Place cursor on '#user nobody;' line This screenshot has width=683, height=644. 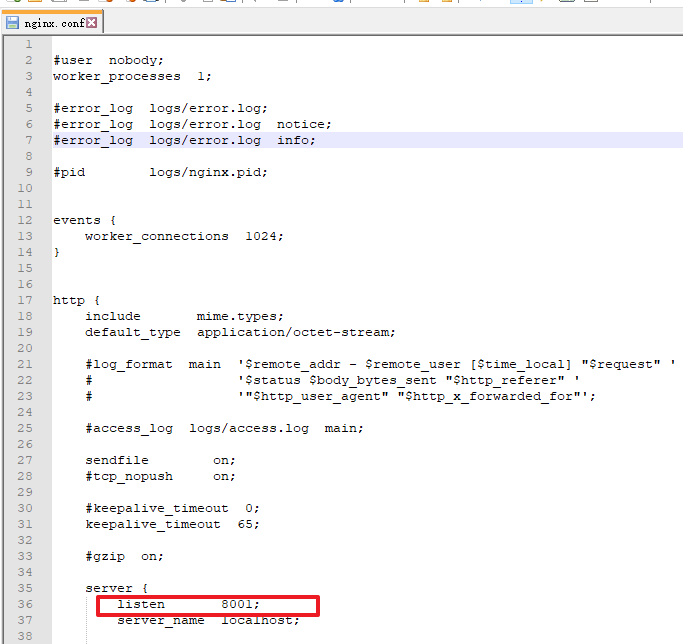click(108, 60)
